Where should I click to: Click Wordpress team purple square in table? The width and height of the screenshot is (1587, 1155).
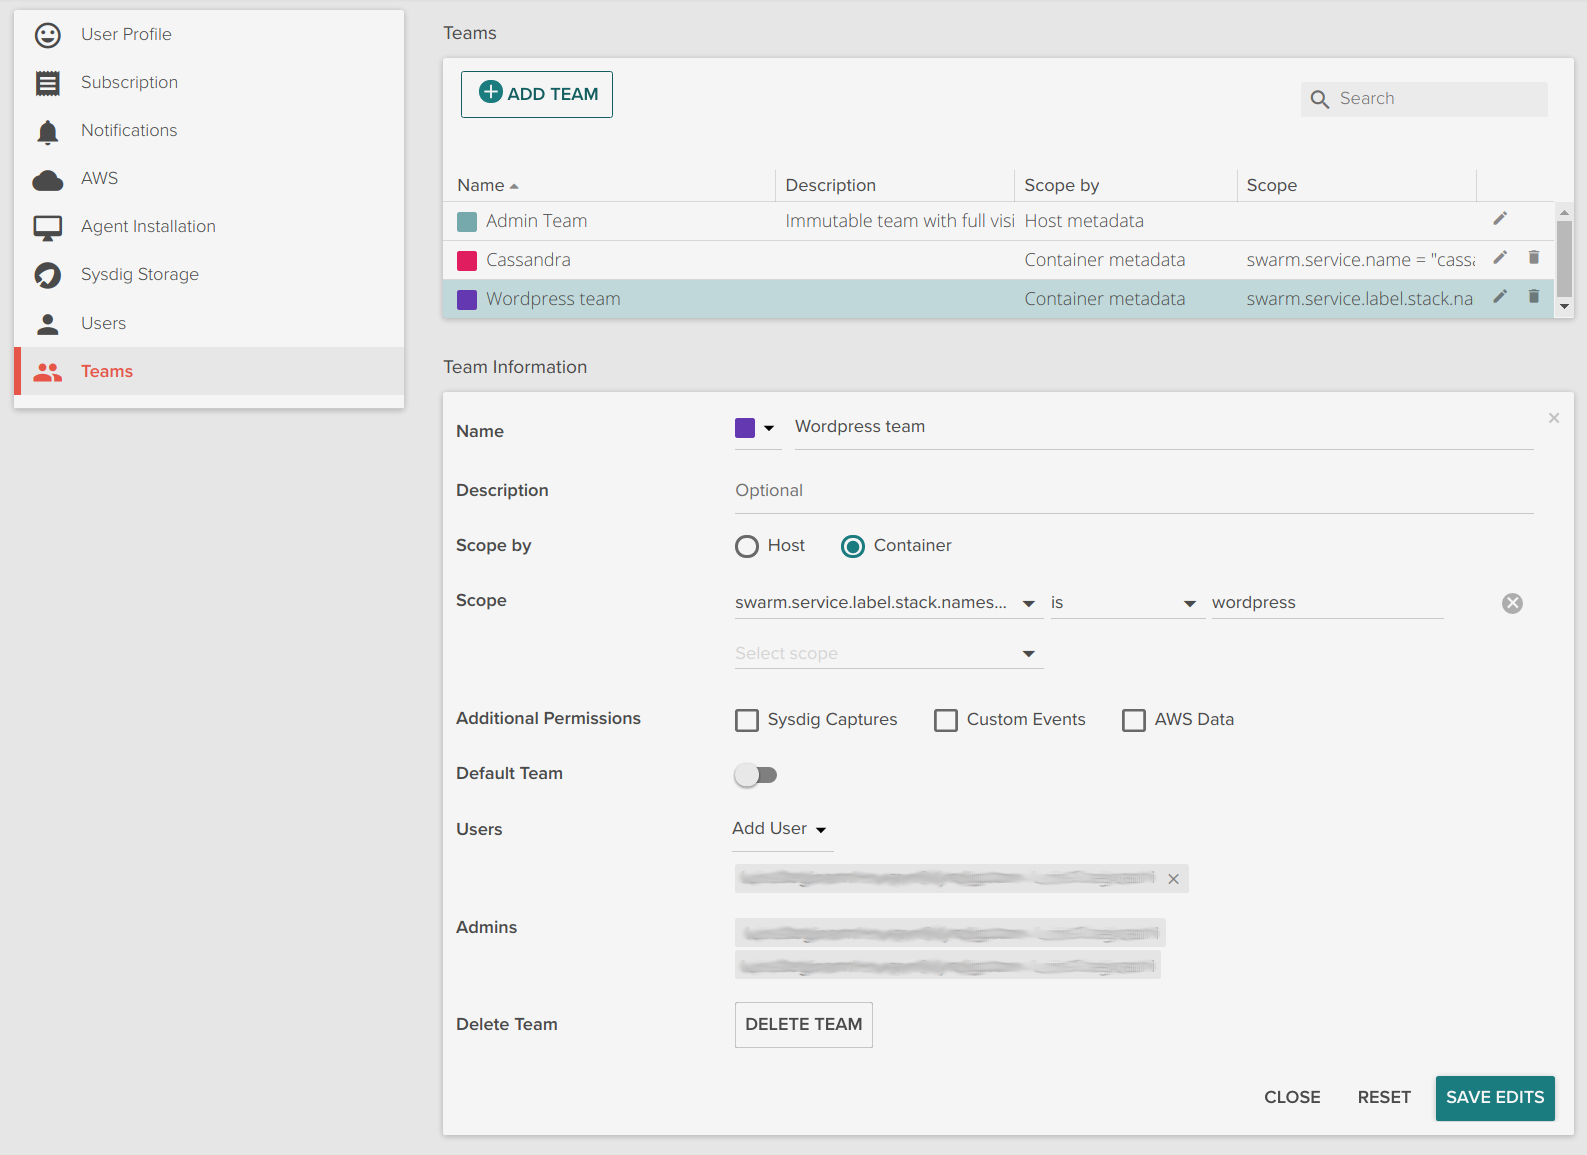coord(467,300)
